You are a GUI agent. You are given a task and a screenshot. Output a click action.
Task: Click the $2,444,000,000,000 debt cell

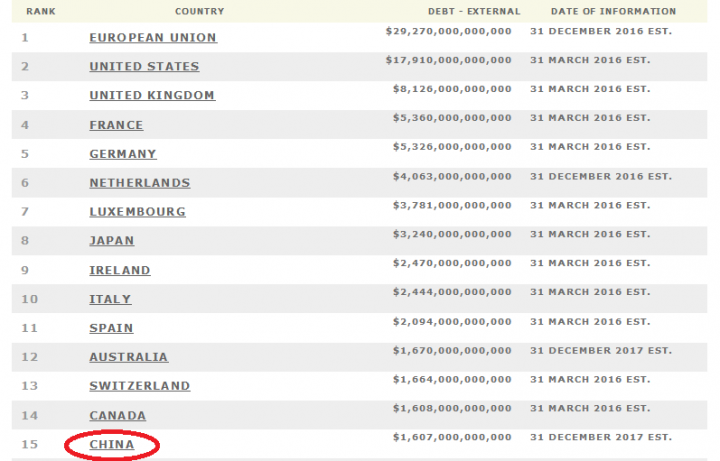pos(452,292)
